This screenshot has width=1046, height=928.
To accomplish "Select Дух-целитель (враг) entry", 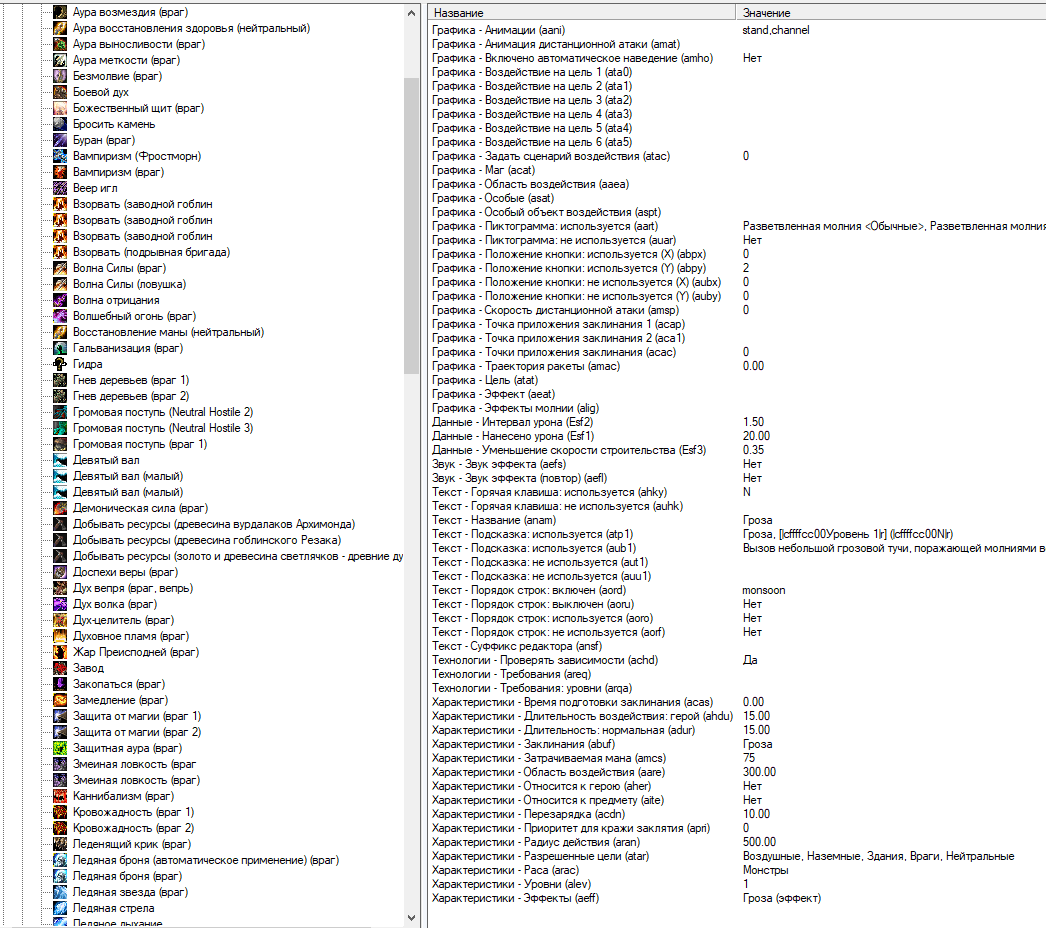I will [x=123, y=620].
